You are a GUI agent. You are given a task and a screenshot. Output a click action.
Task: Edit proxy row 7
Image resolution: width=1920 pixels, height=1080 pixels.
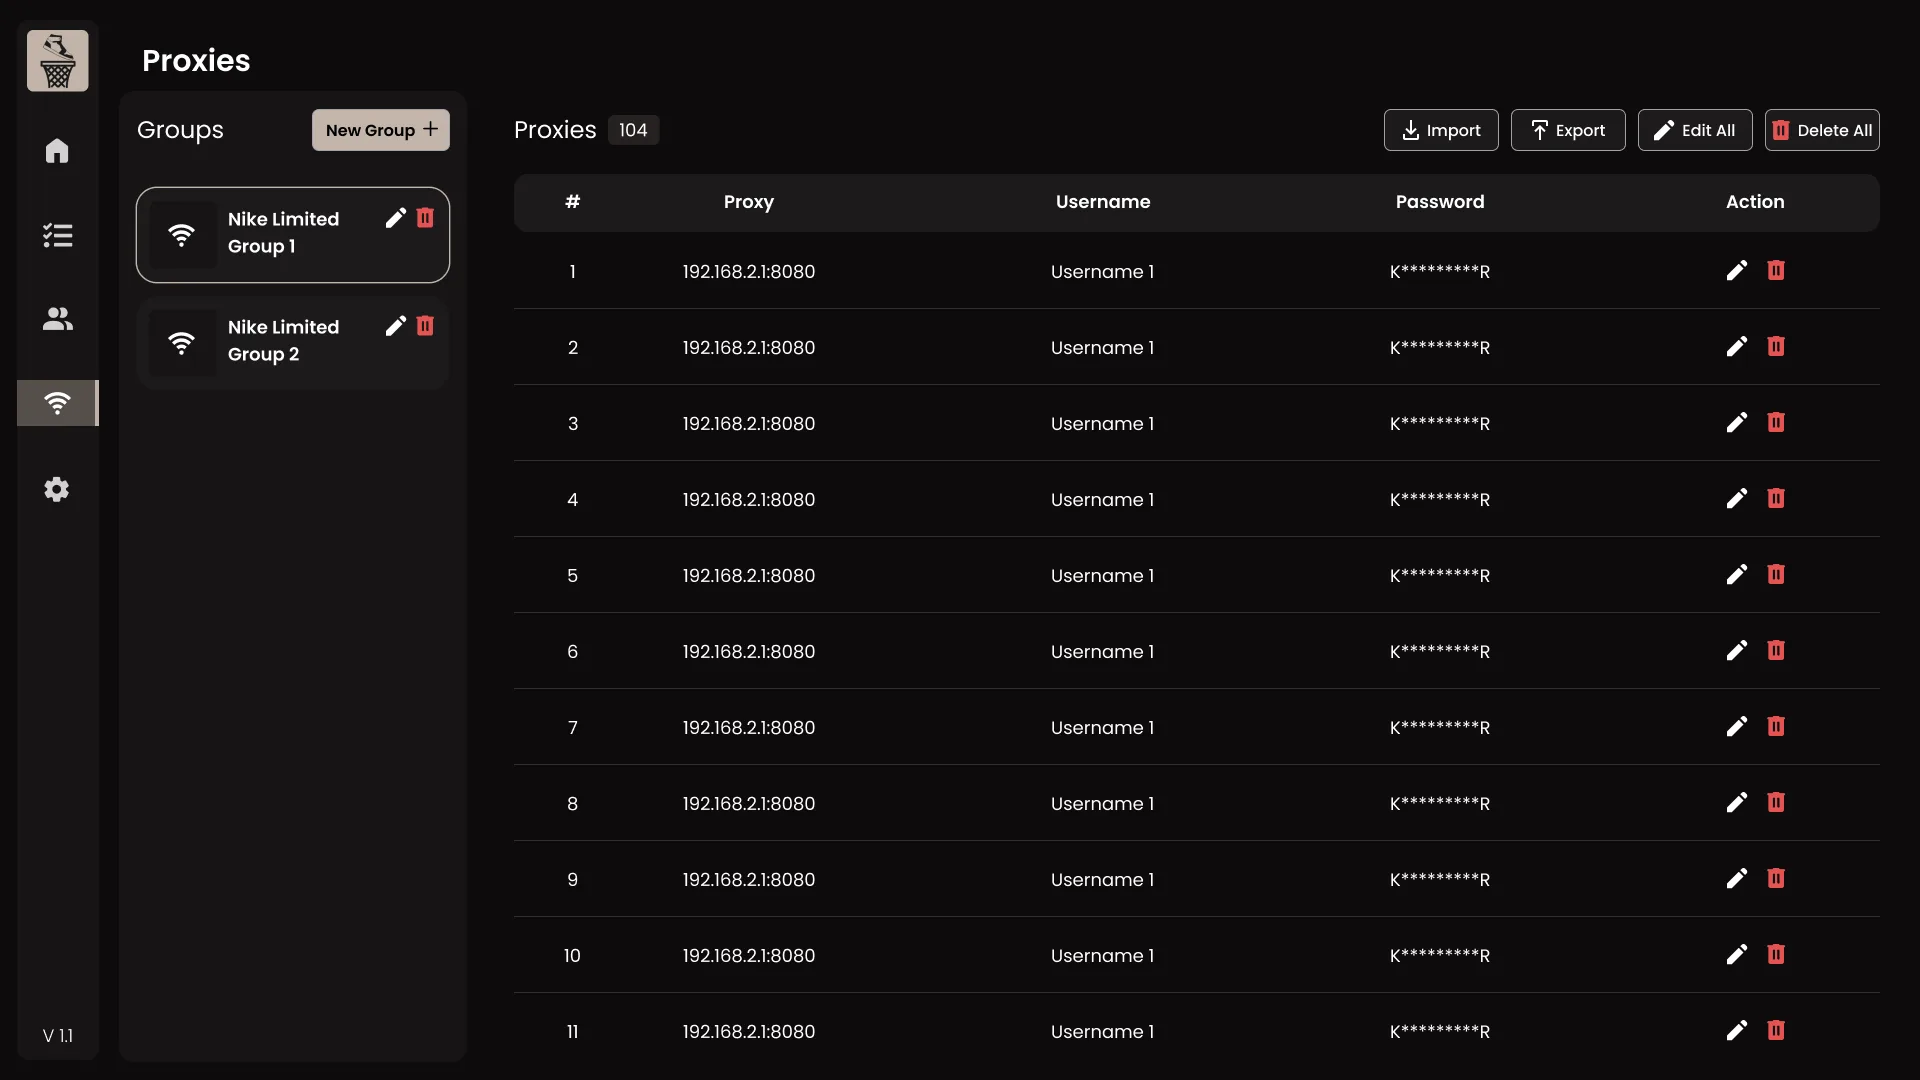1737,727
